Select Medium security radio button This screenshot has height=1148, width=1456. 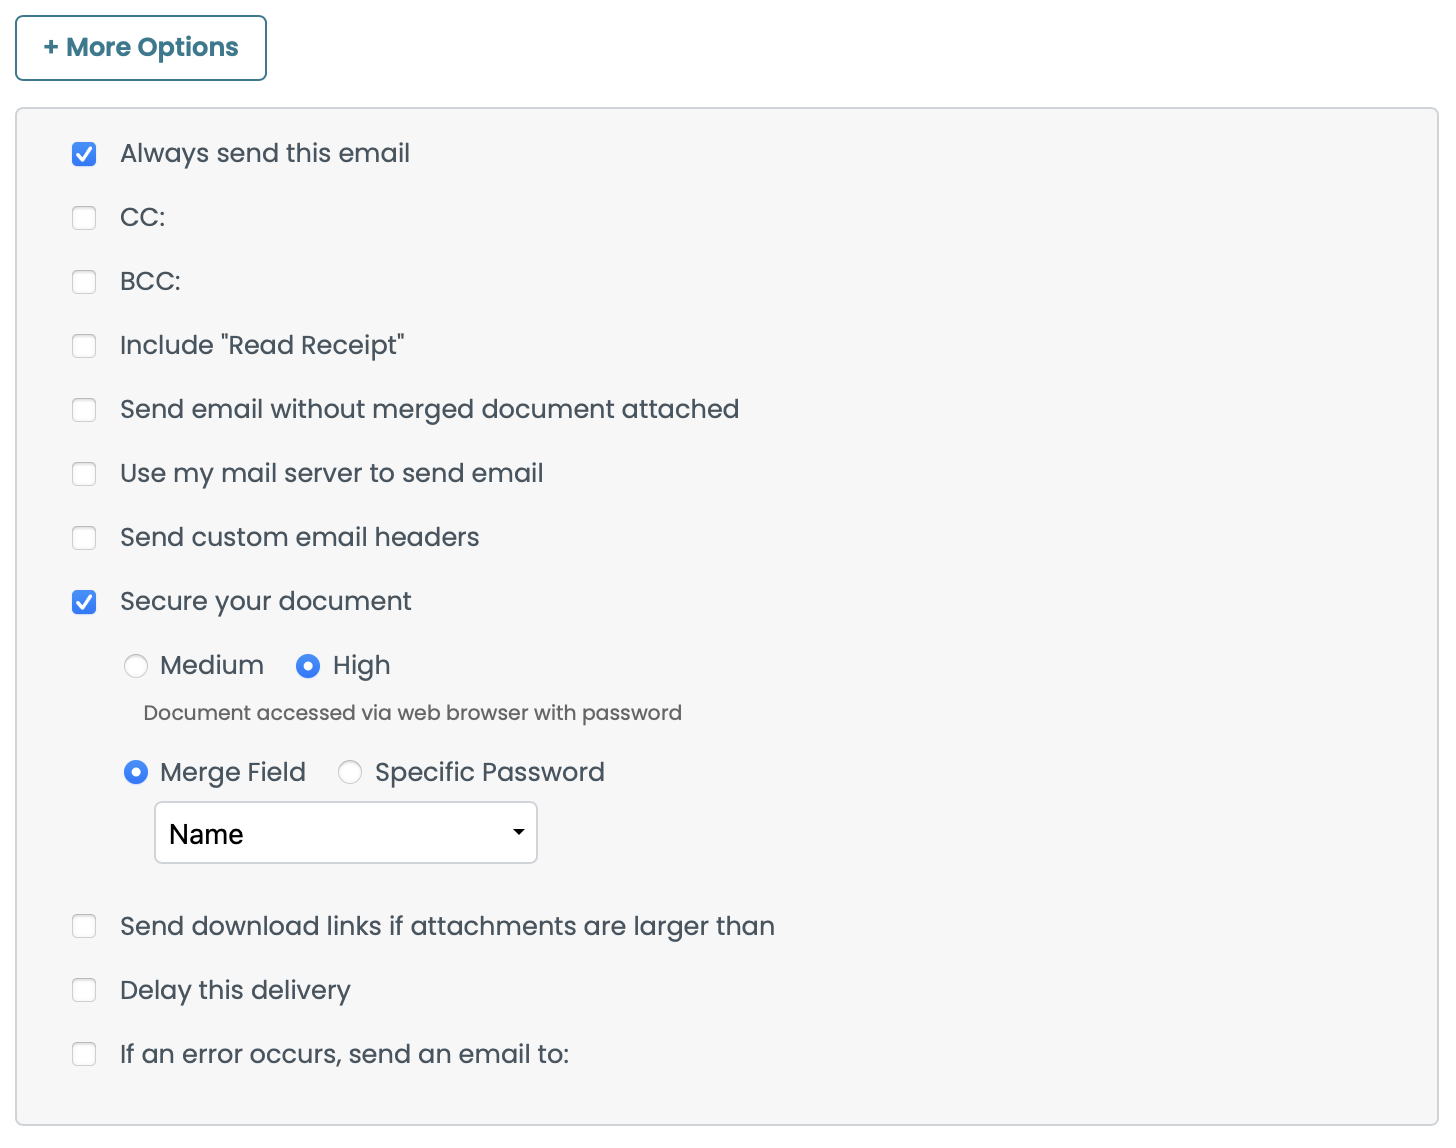[x=136, y=666]
